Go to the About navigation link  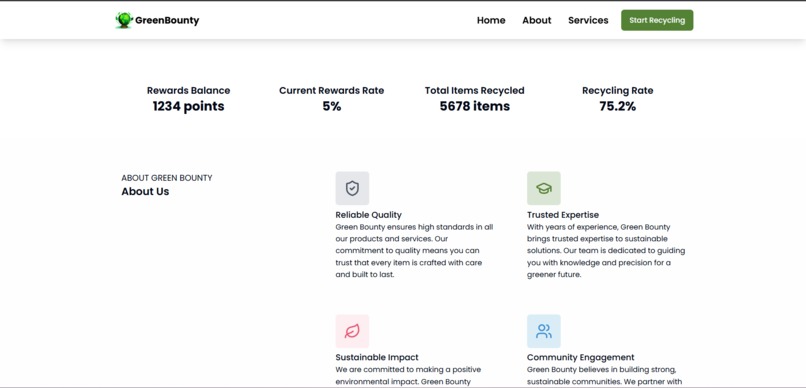(x=537, y=21)
